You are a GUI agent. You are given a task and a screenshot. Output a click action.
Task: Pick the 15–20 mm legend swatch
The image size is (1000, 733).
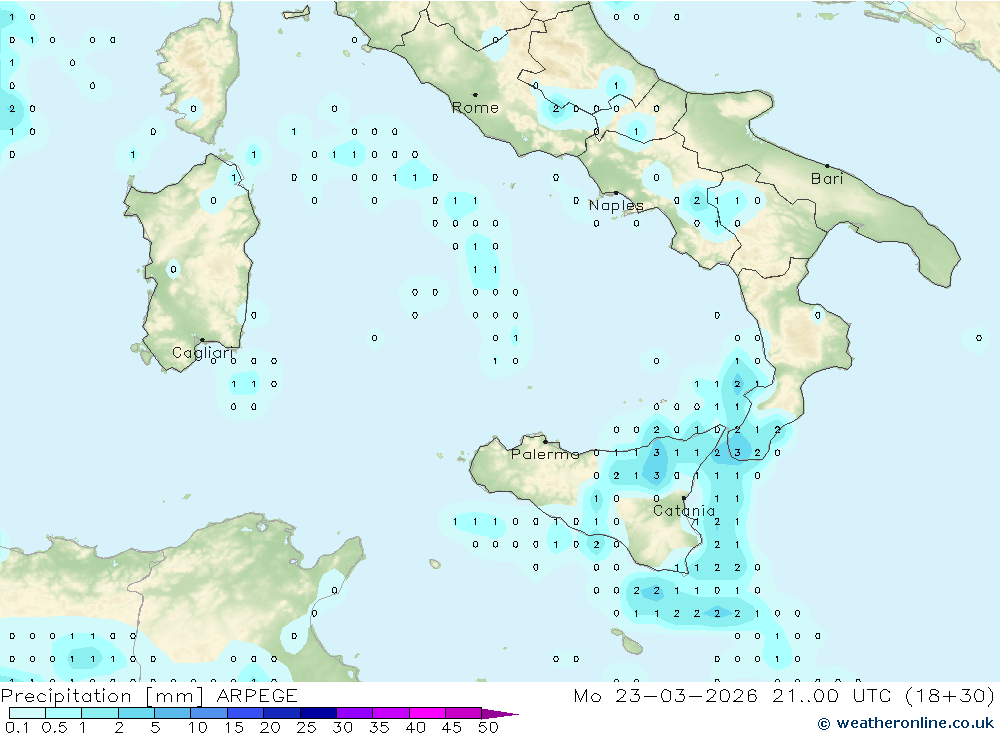point(245,713)
